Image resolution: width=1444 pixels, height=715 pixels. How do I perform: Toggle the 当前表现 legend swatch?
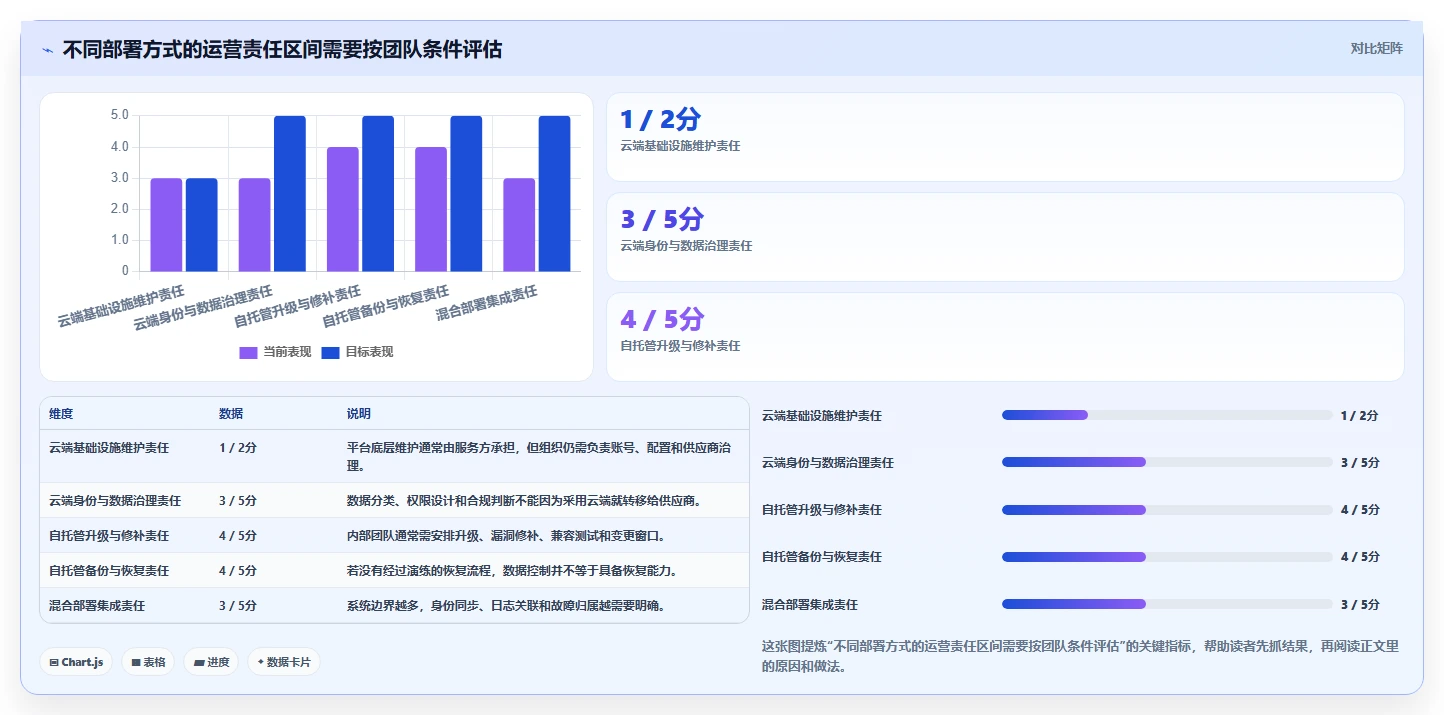point(248,353)
